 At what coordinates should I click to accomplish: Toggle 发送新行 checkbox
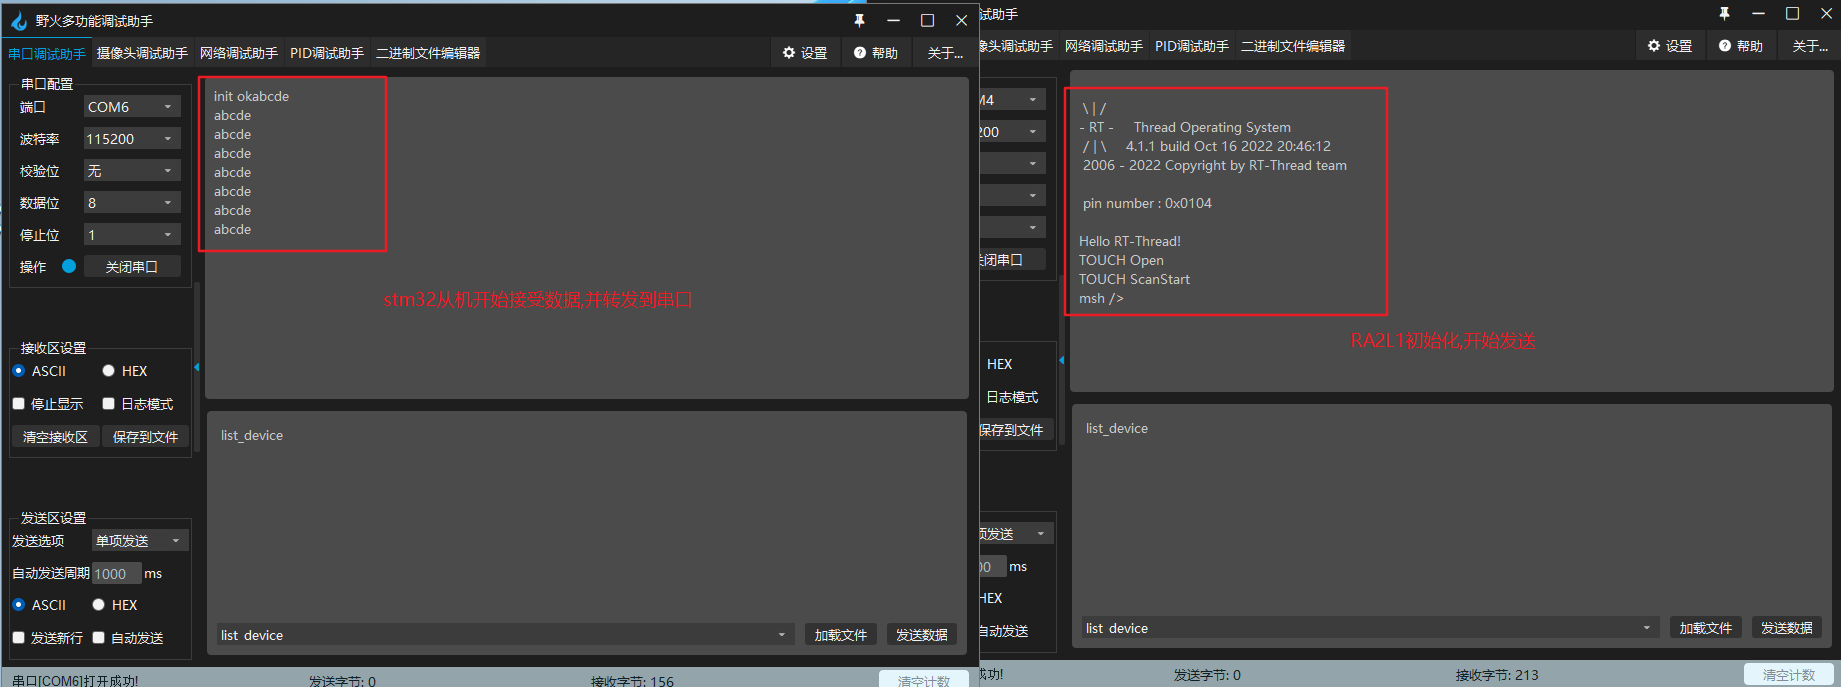click(x=18, y=638)
